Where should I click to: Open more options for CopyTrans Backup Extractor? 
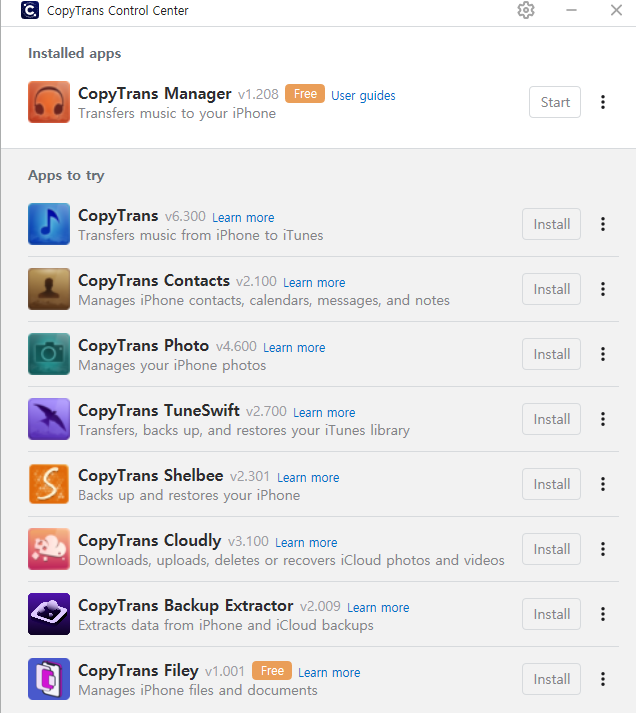603,614
